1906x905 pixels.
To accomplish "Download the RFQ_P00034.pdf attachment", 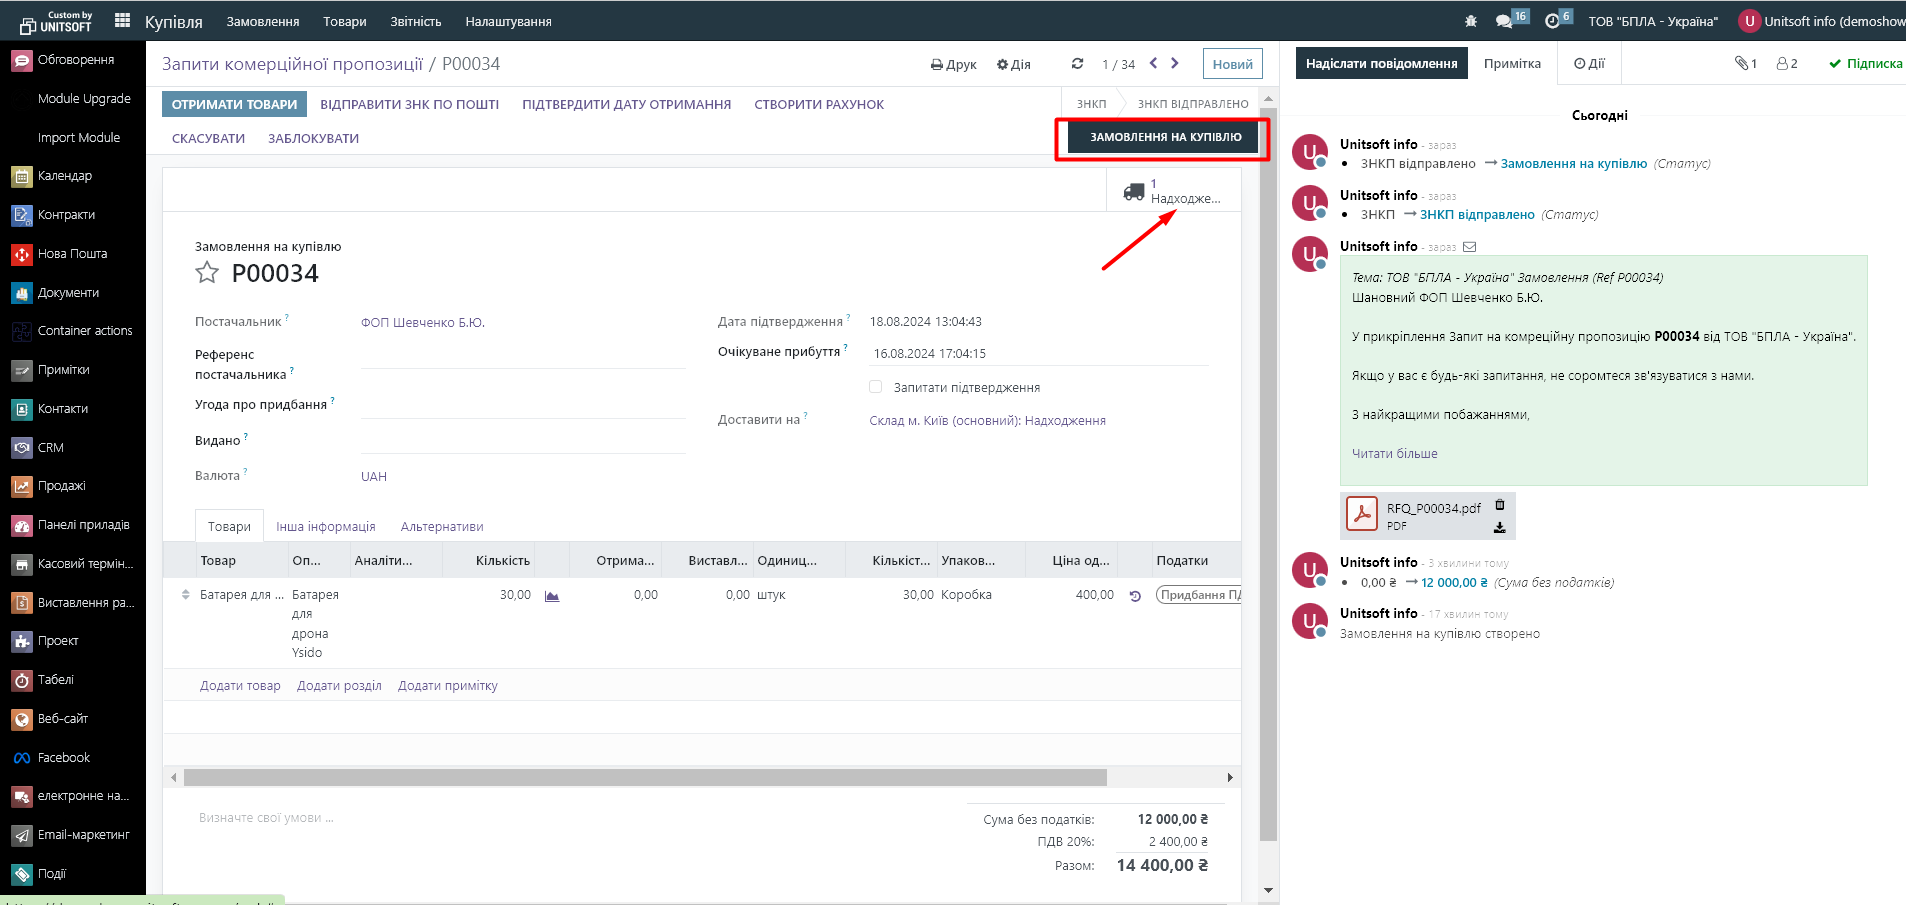I will tap(1499, 527).
